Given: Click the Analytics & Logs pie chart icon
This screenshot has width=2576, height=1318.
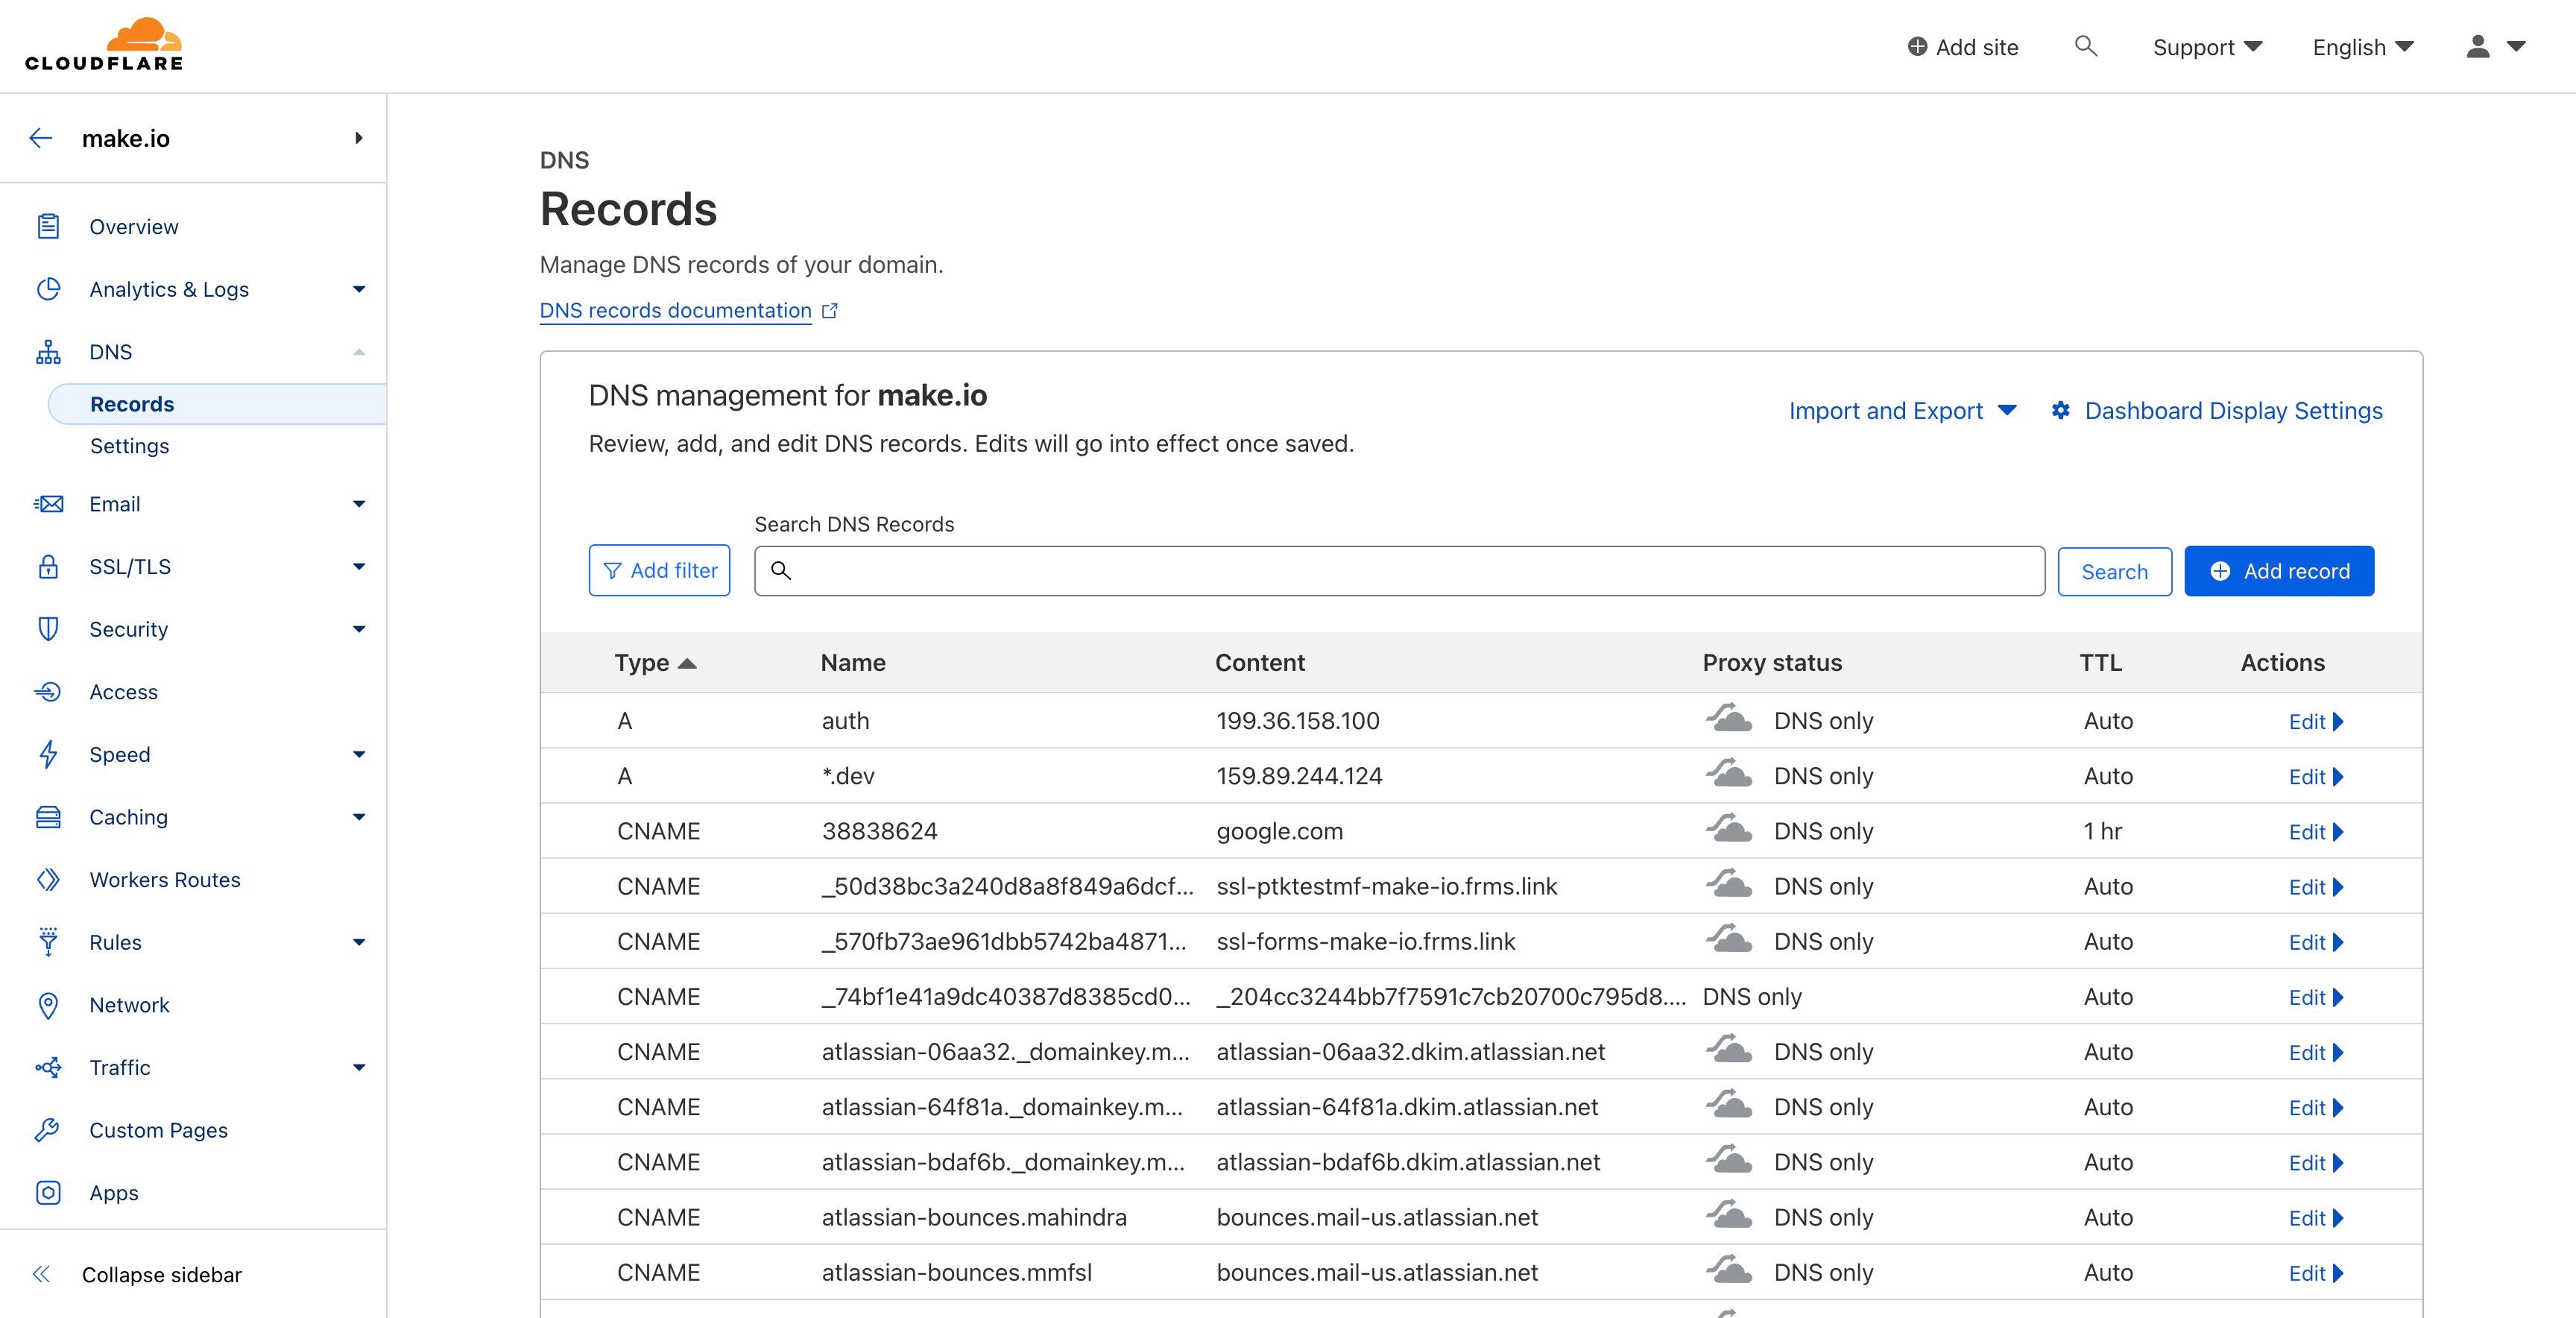Looking at the screenshot, I should point(48,289).
